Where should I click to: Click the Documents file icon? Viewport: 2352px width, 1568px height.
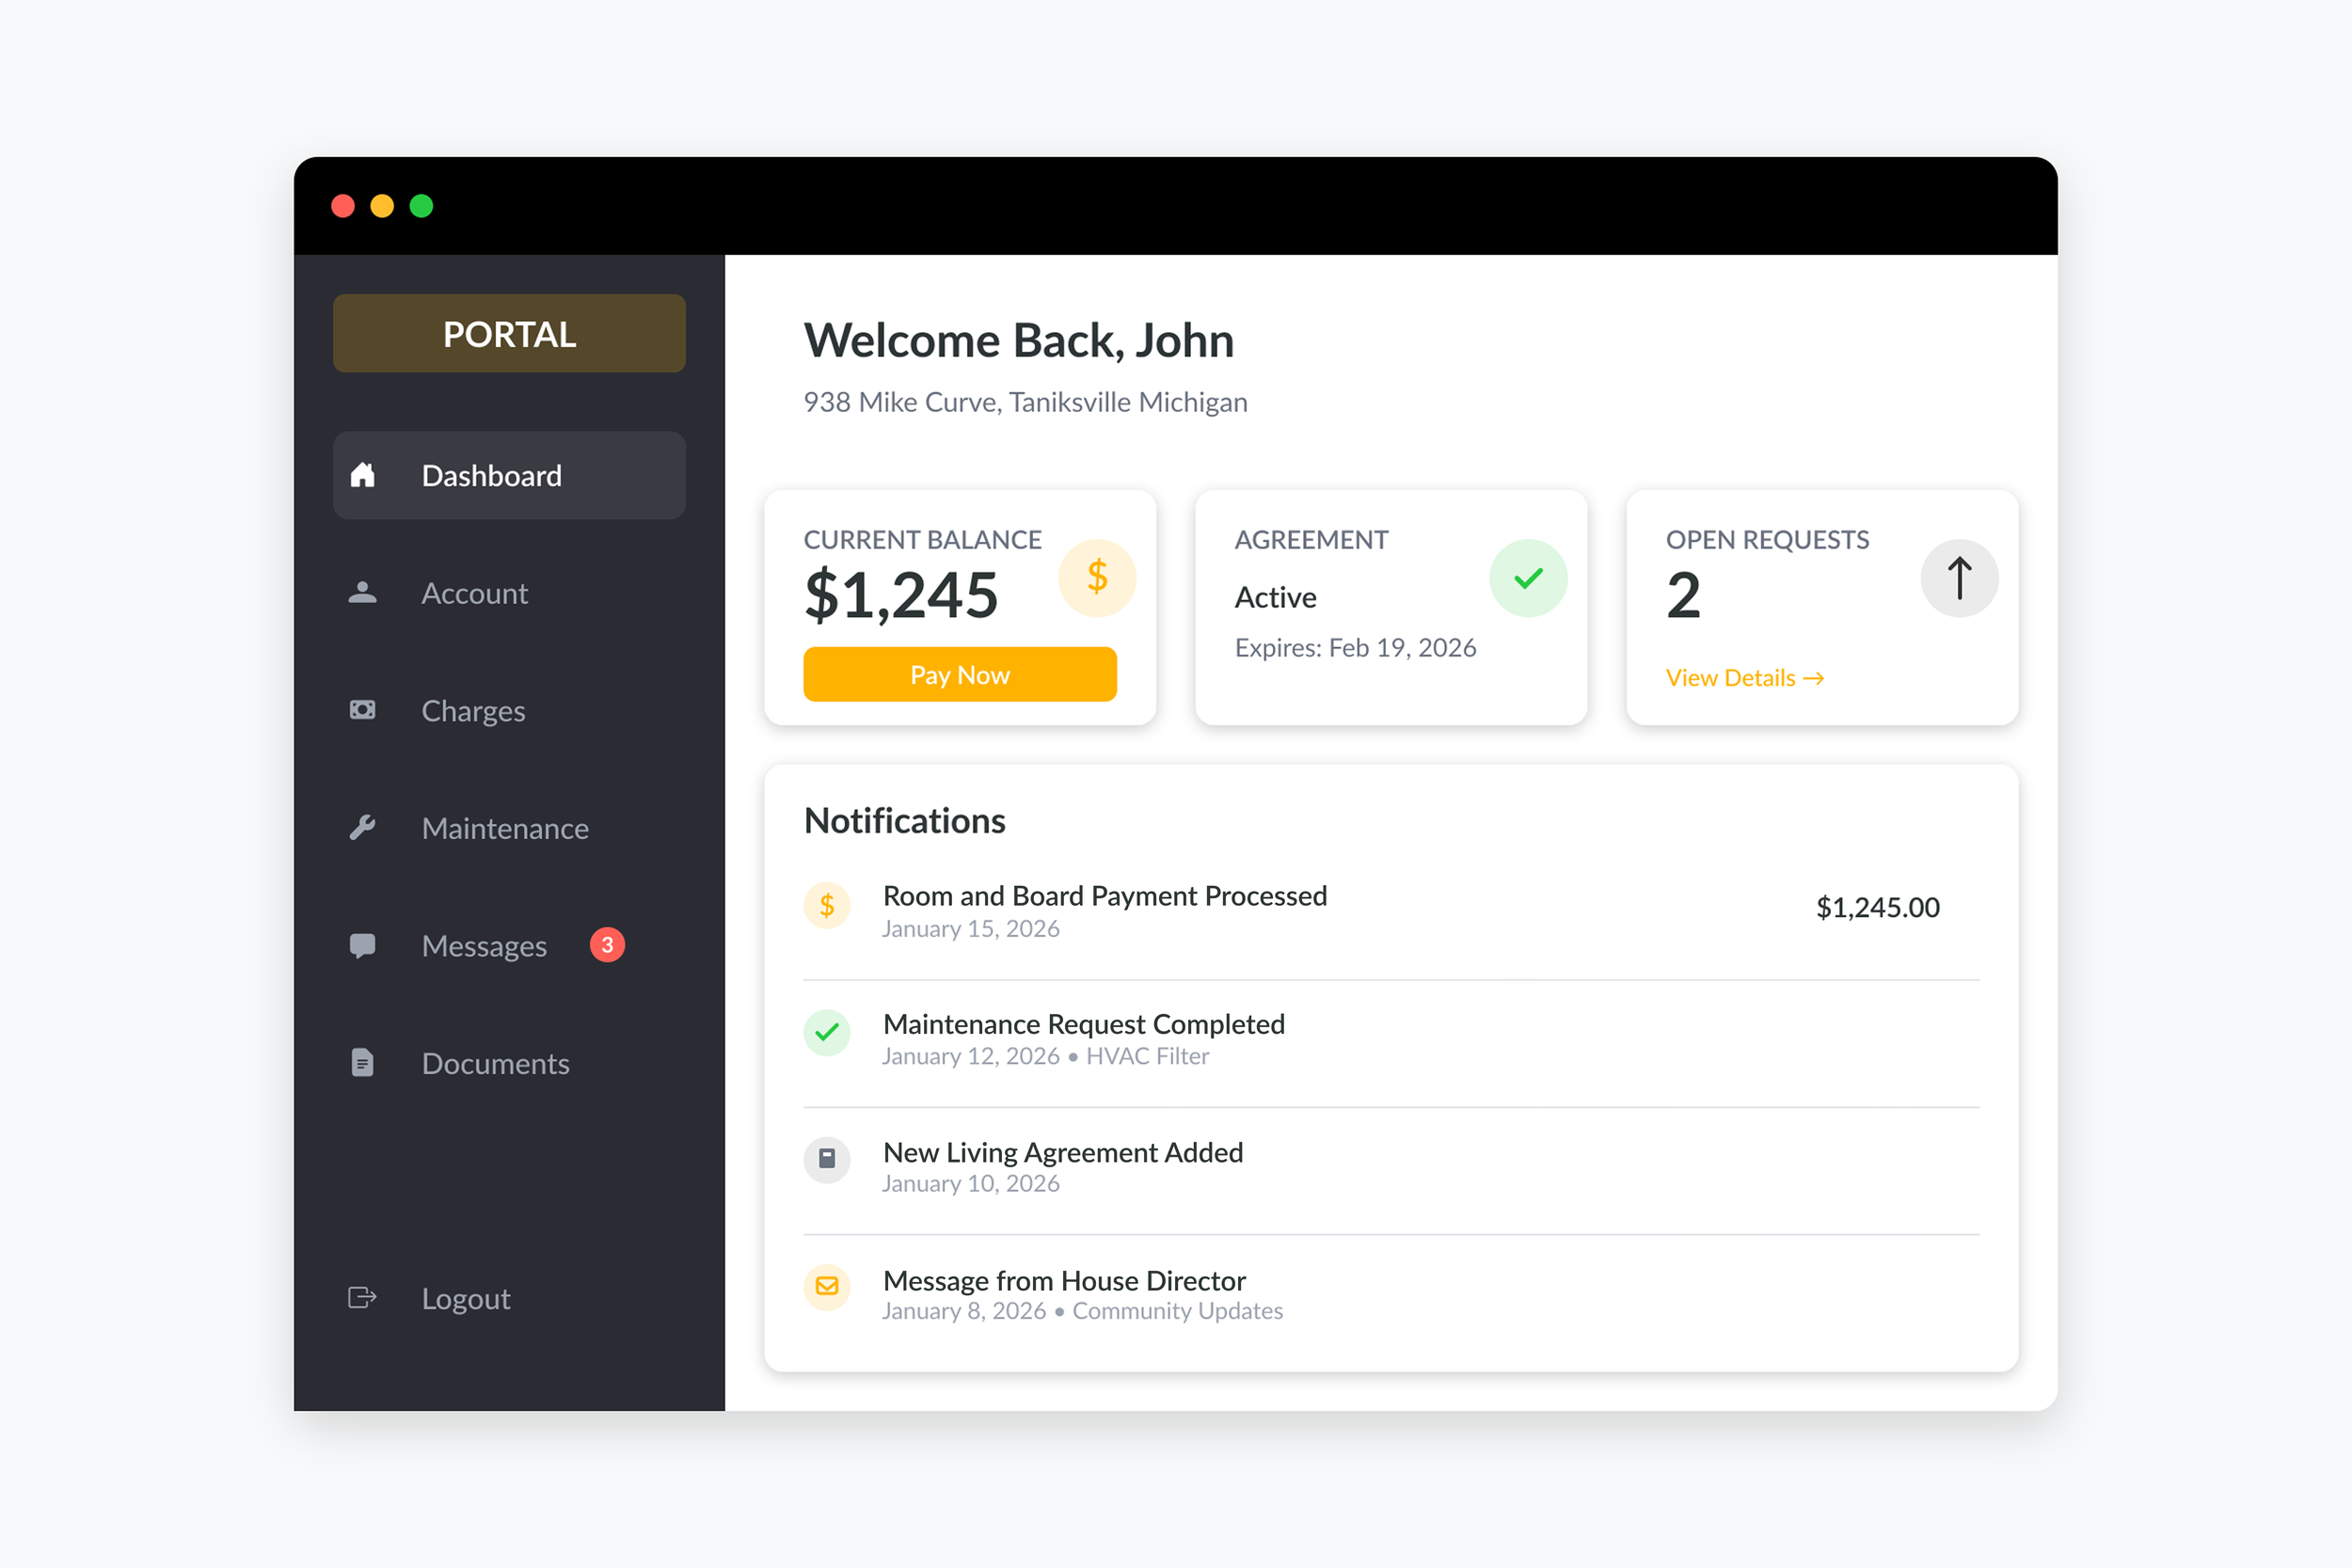(362, 1063)
